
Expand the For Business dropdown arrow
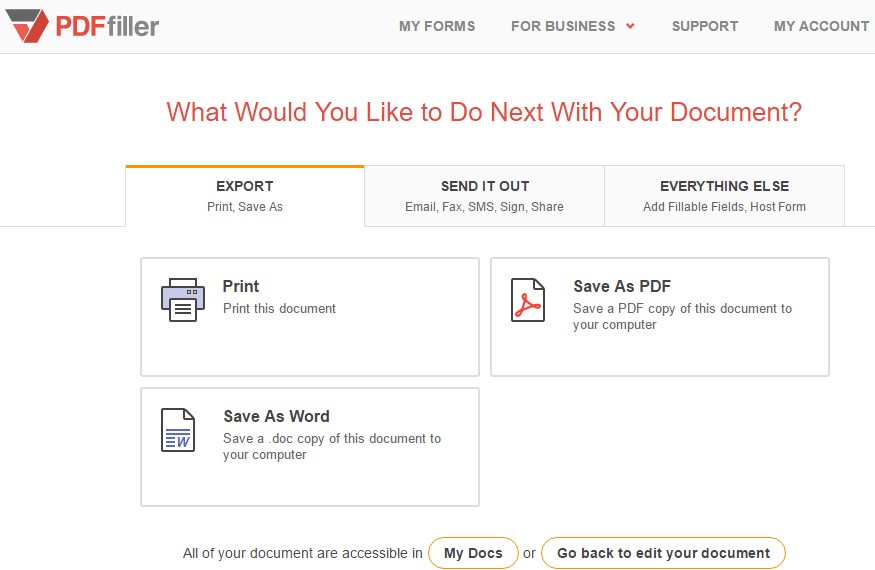pos(630,26)
